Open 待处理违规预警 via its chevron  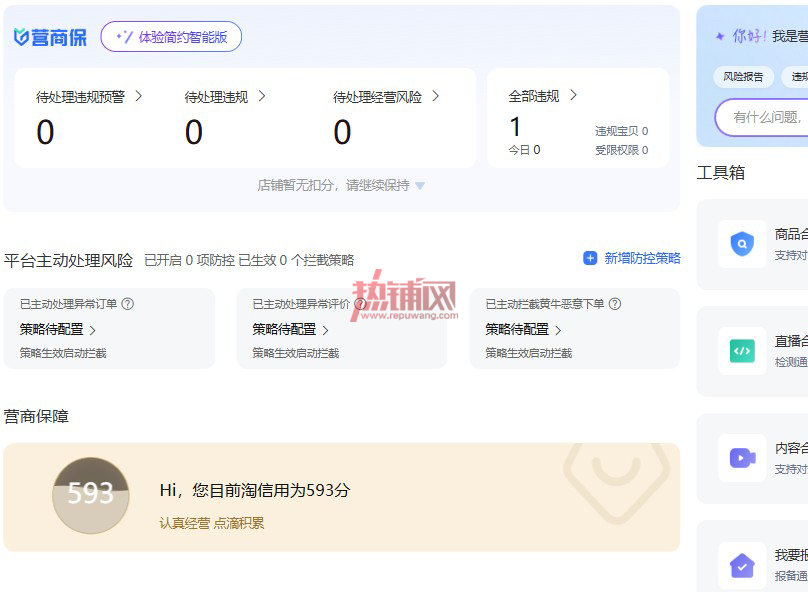pyautogui.click(x=138, y=96)
